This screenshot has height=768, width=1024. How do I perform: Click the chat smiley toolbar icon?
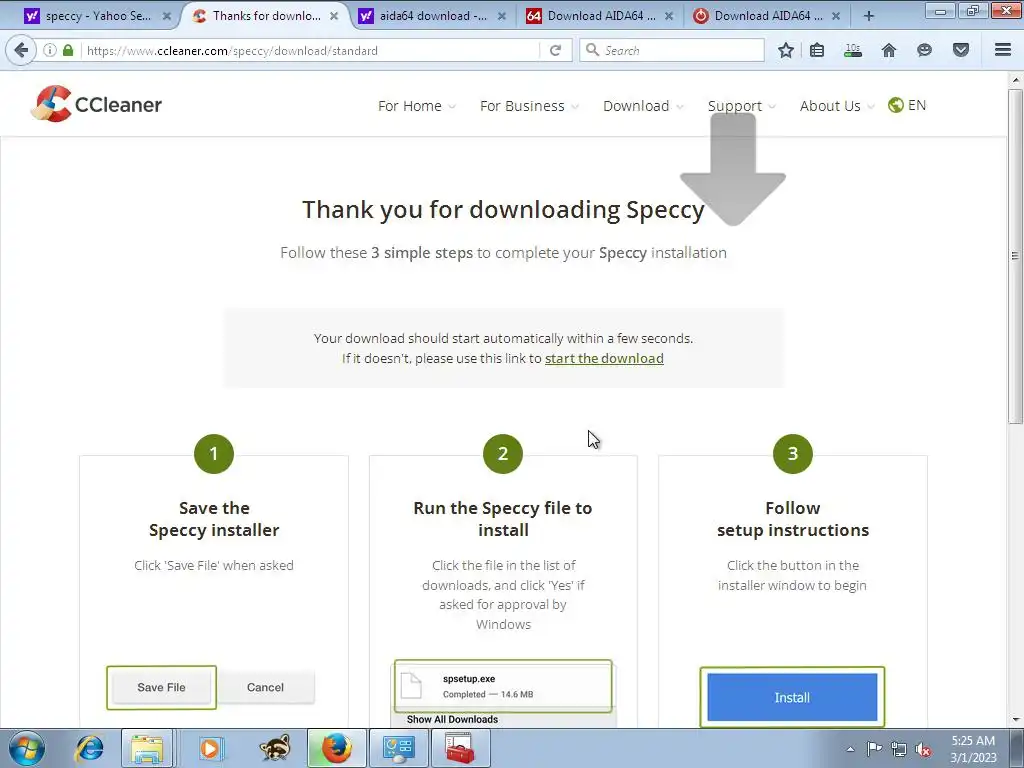[924, 50]
